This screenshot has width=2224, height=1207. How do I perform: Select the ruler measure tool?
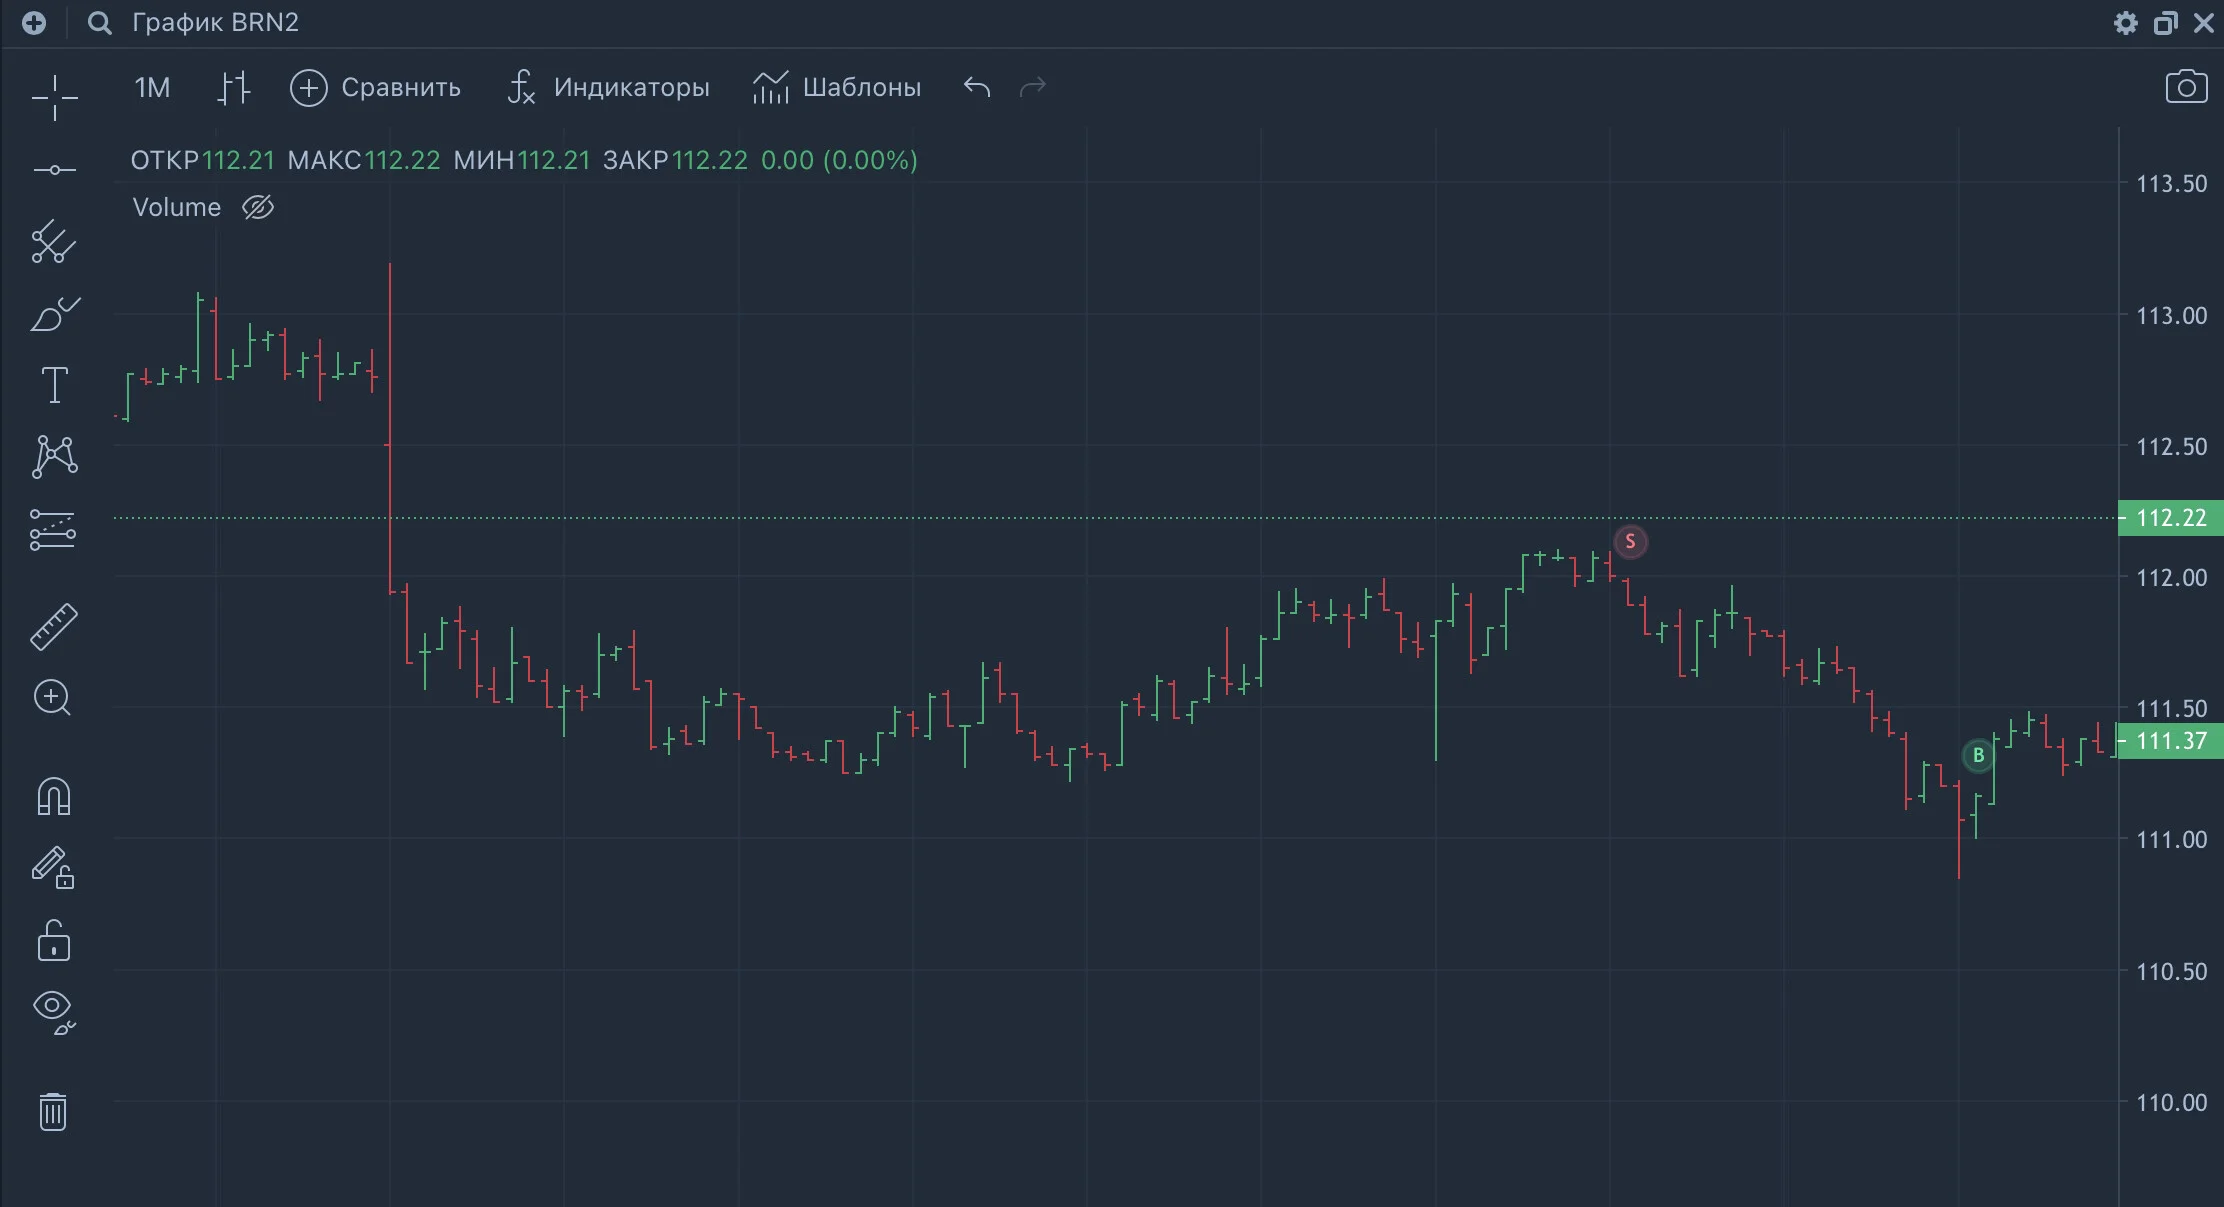coord(54,627)
